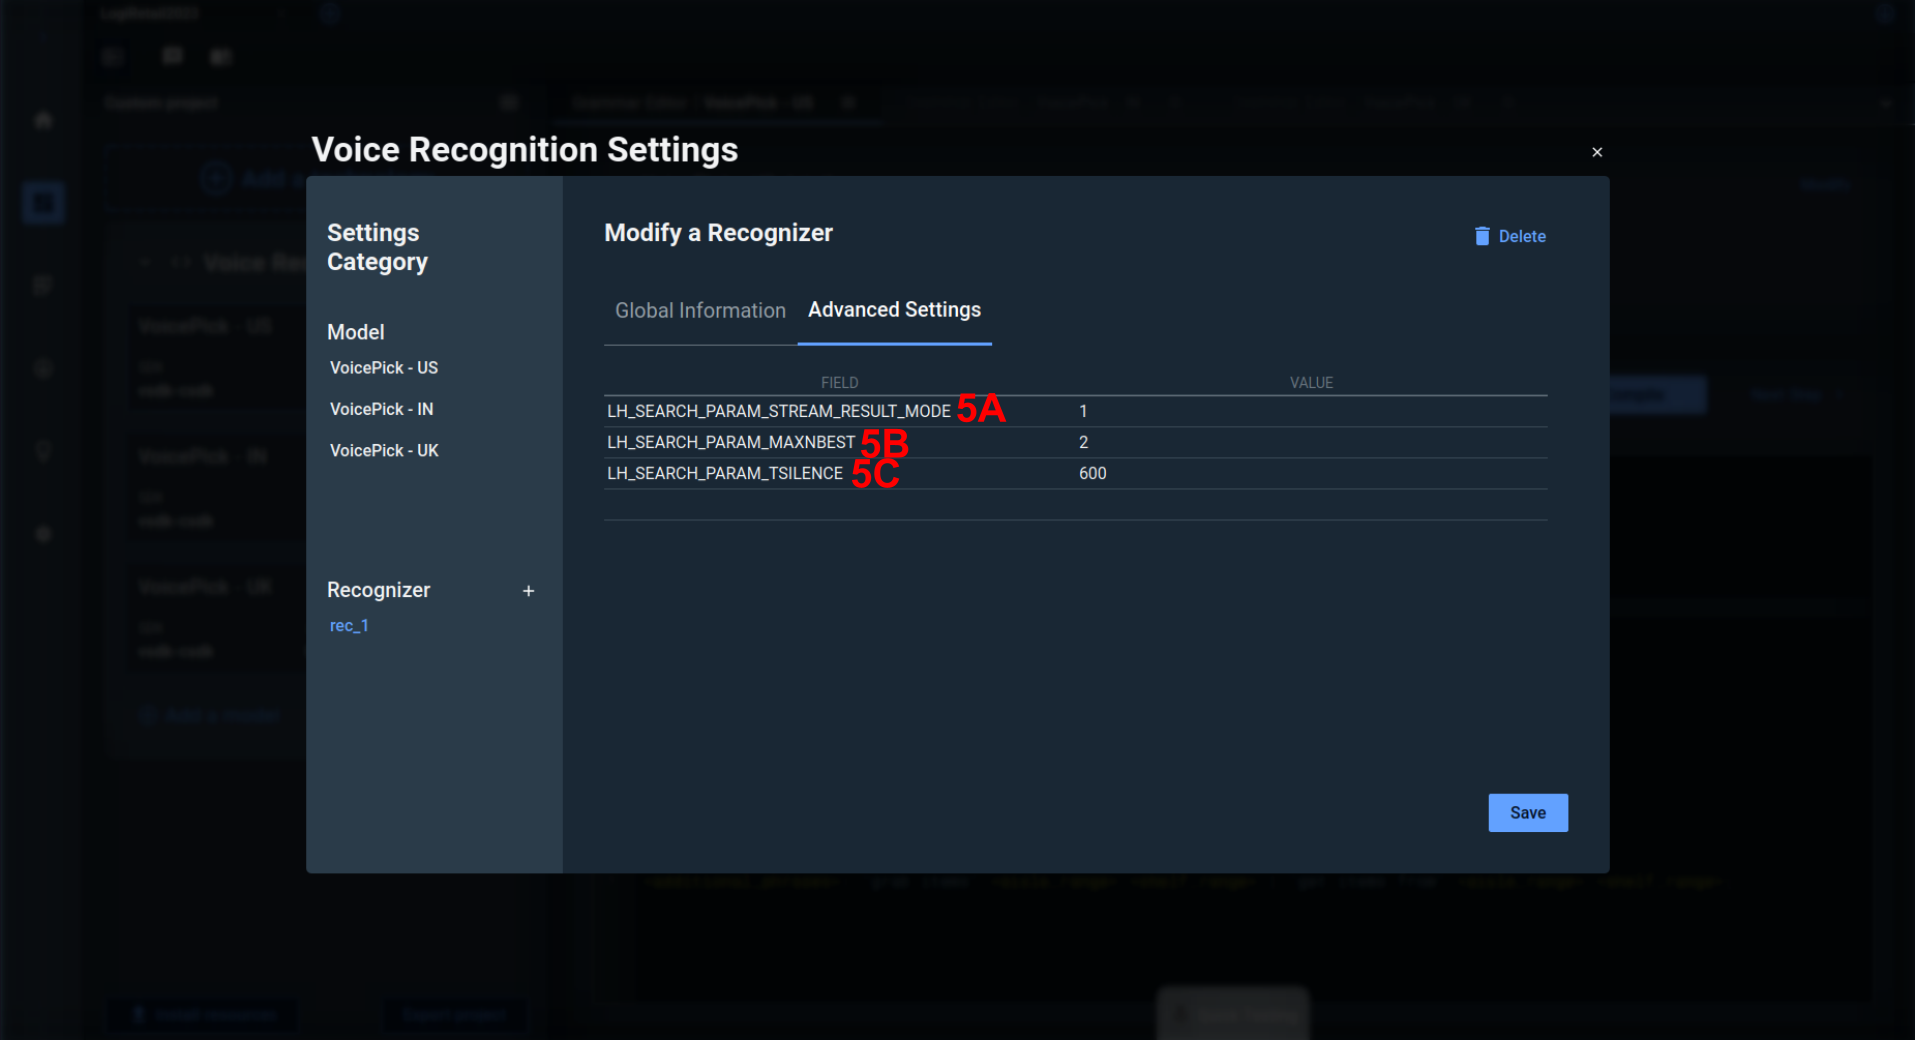Click the FIELD column header
Screen dimensions: 1915x1042
pos(839,383)
